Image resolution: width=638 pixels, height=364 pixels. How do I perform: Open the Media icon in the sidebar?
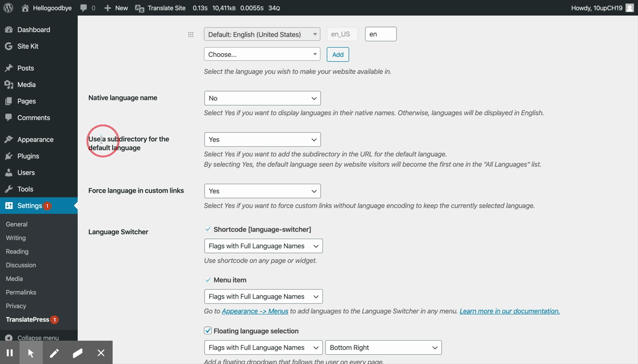pyautogui.click(x=9, y=85)
